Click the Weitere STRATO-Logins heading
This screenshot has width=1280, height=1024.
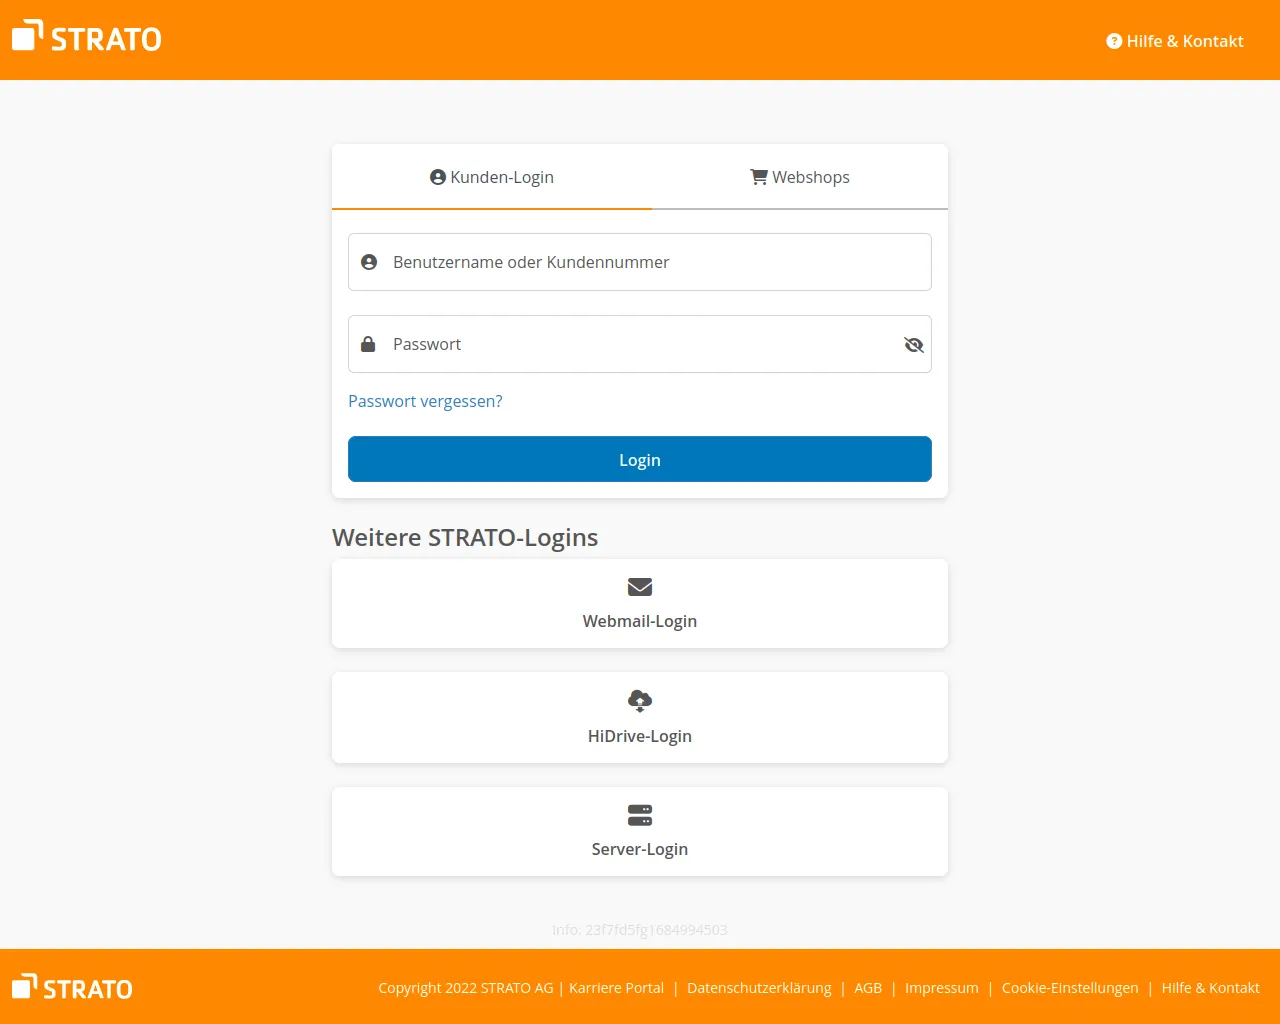tap(465, 537)
